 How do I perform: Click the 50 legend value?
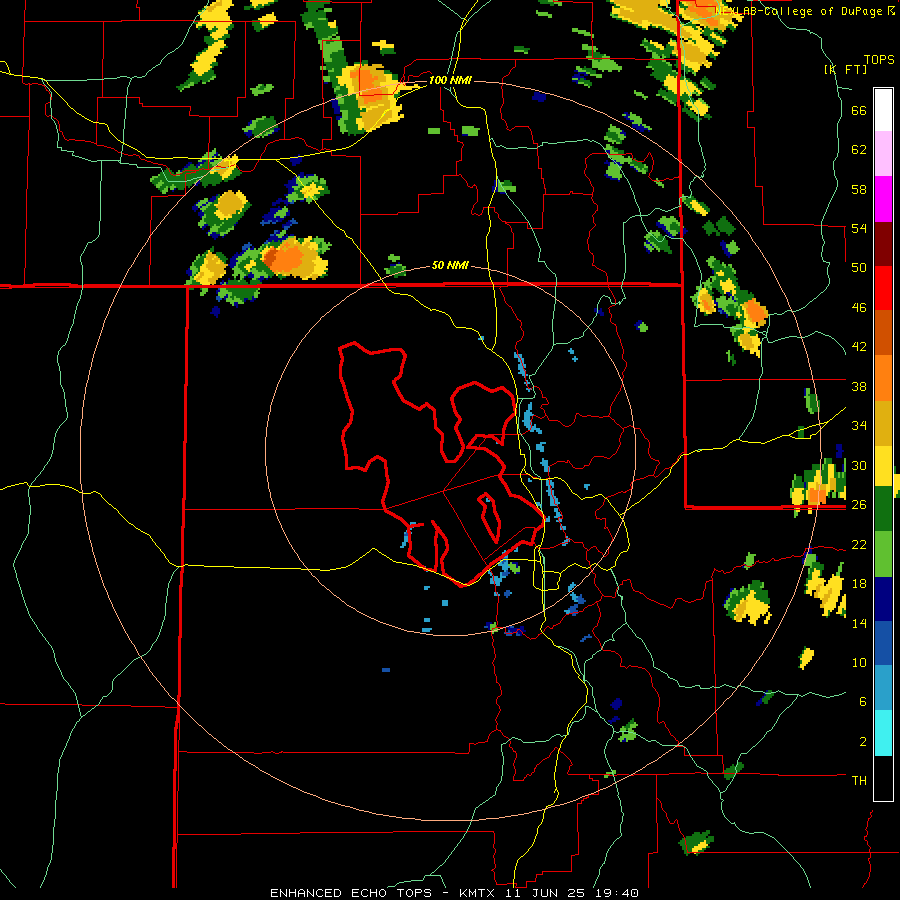point(859,267)
